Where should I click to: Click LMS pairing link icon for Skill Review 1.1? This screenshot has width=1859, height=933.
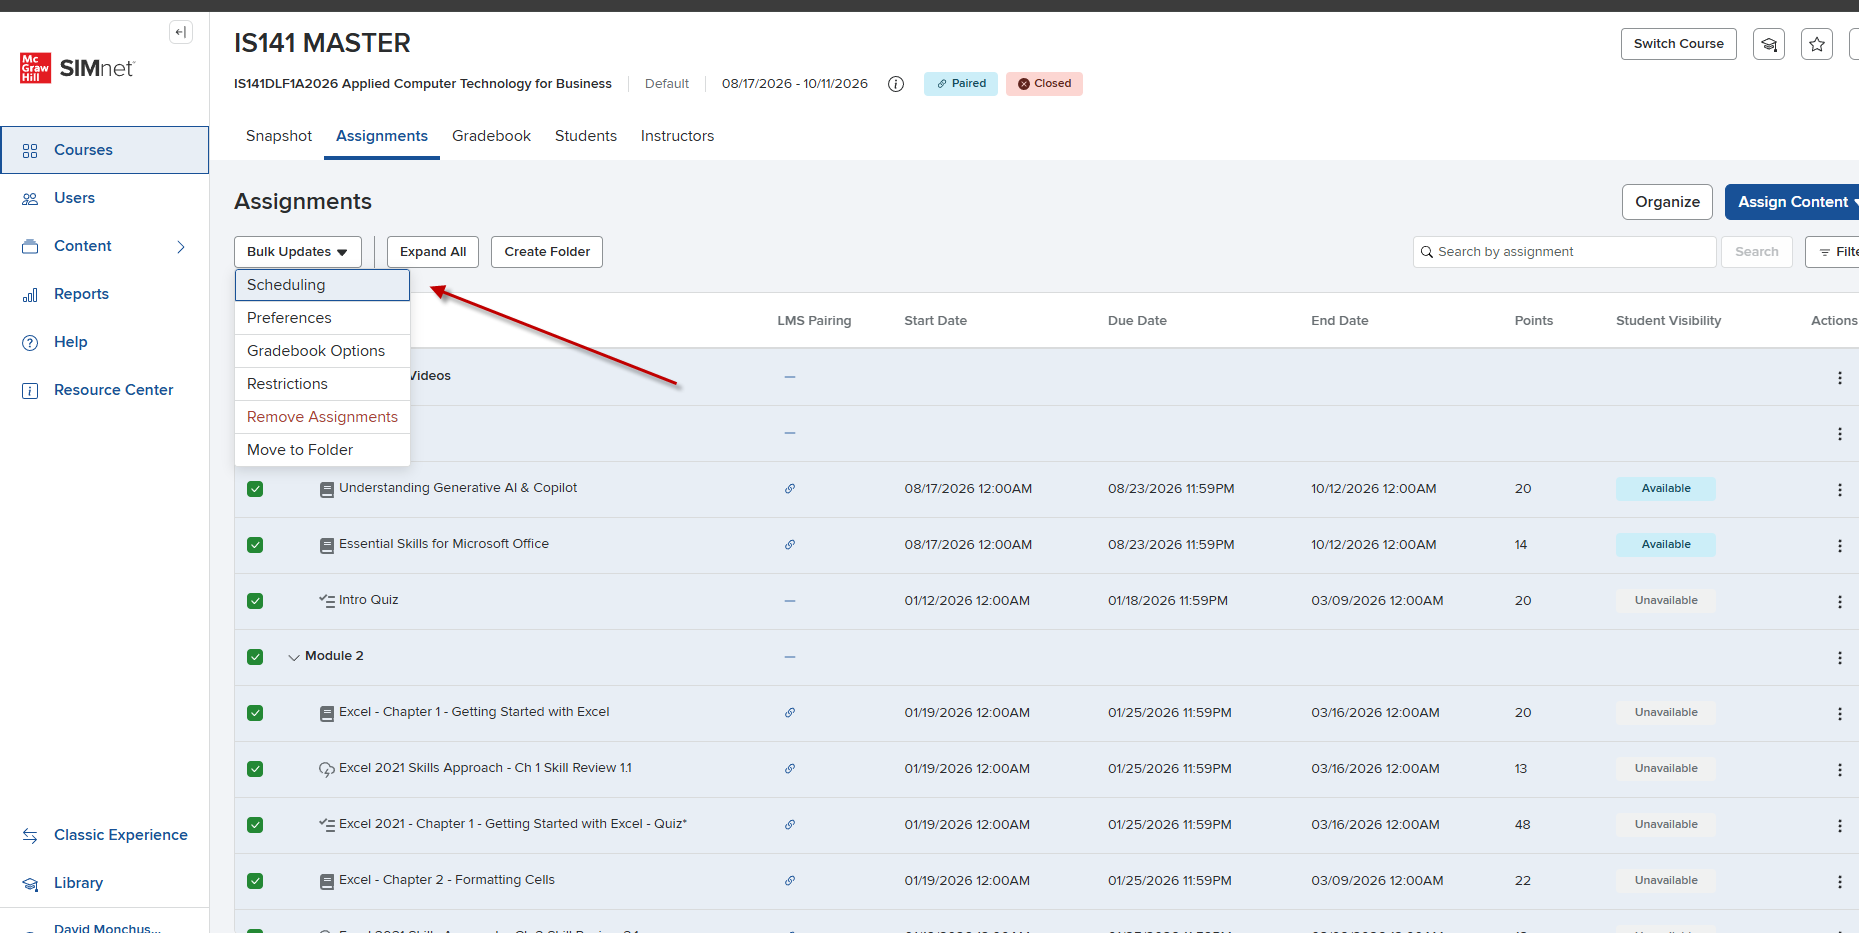(790, 769)
